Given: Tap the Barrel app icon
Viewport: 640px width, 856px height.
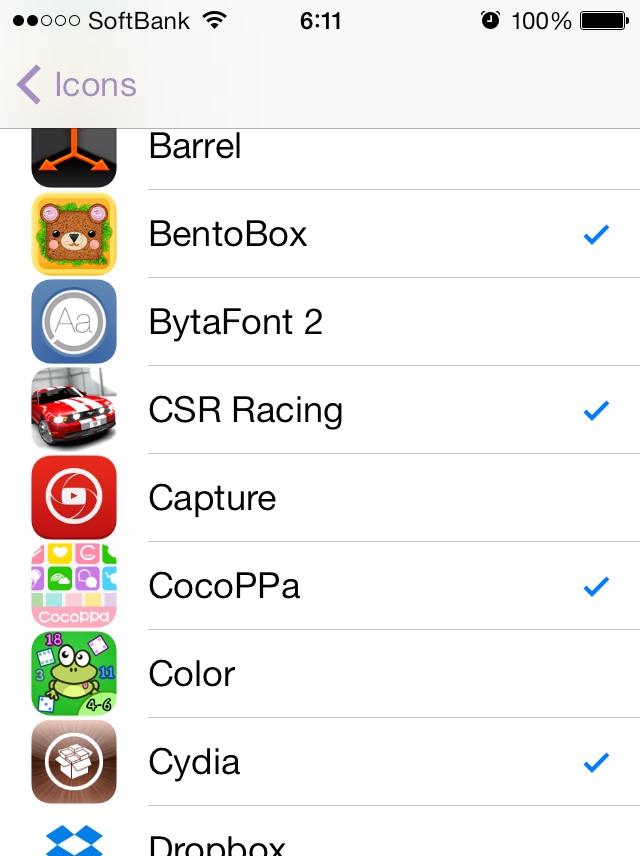Looking at the screenshot, I should pyautogui.click(x=74, y=158).
